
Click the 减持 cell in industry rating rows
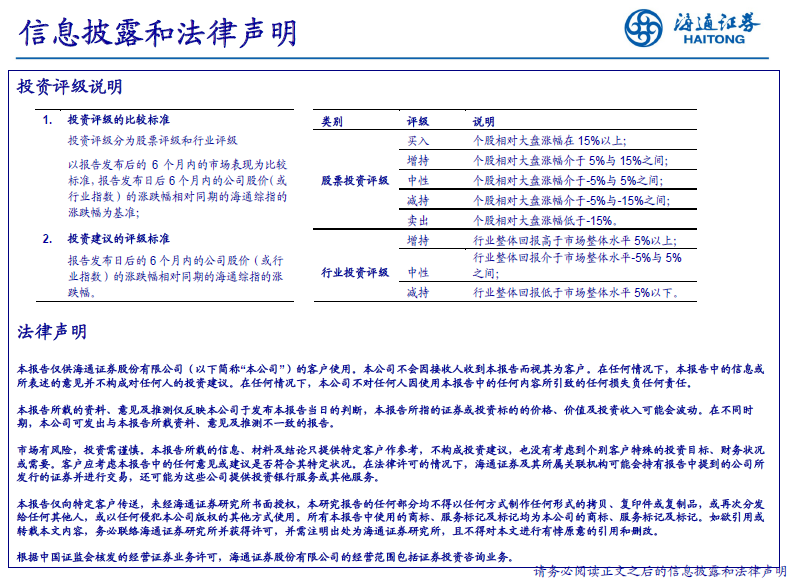(x=418, y=292)
